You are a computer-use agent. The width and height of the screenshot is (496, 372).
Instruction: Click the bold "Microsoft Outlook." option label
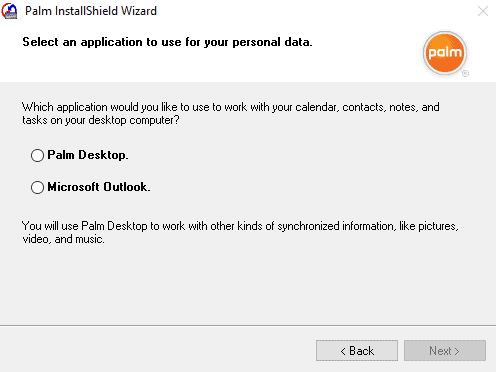pyautogui.click(x=99, y=187)
